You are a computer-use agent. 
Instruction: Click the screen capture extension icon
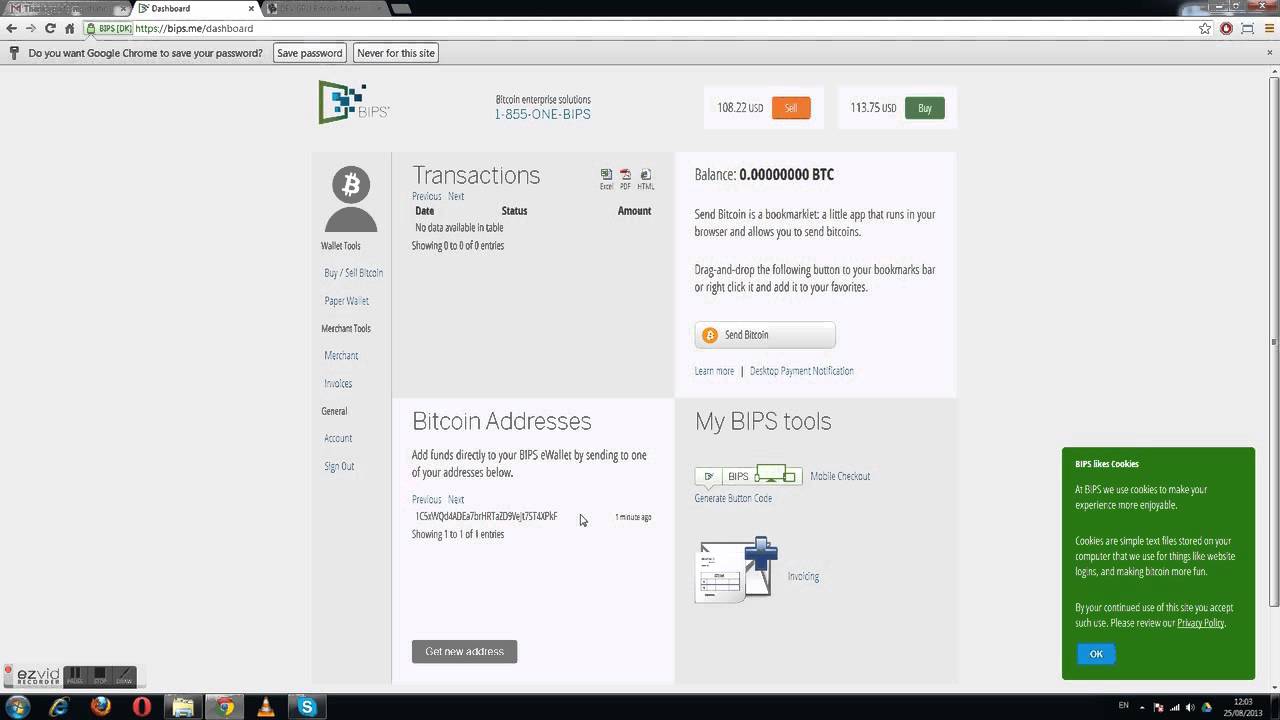[x=1247, y=28]
